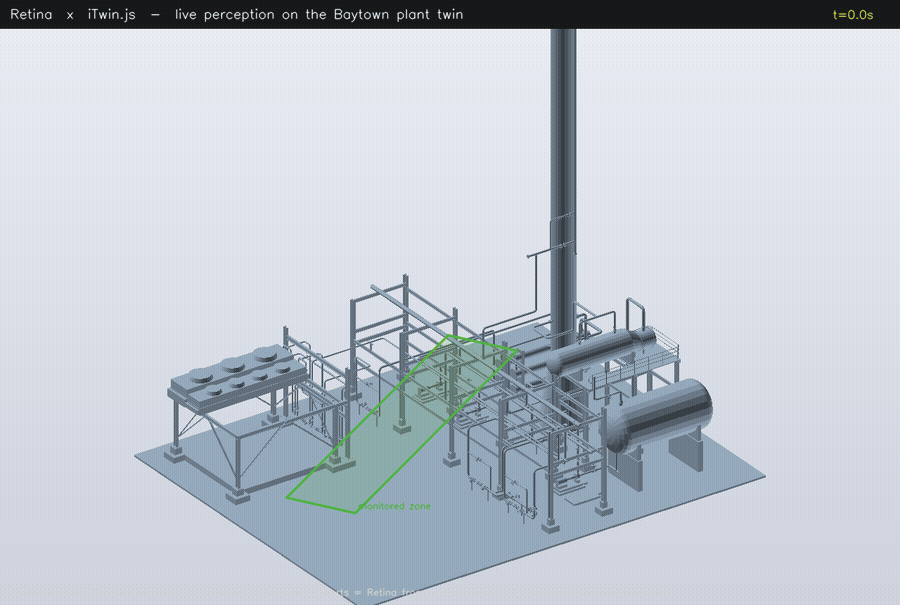Select the green monitored zone polygon

[x=402, y=424]
